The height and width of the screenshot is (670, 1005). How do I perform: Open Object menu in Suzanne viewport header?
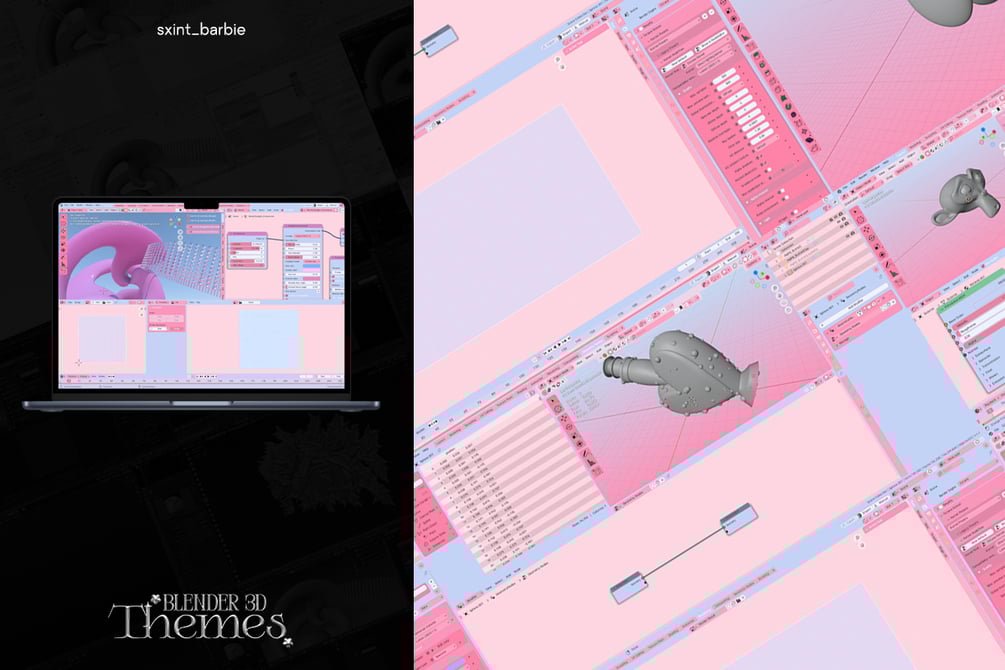pyautogui.click(x=911, y=155)
